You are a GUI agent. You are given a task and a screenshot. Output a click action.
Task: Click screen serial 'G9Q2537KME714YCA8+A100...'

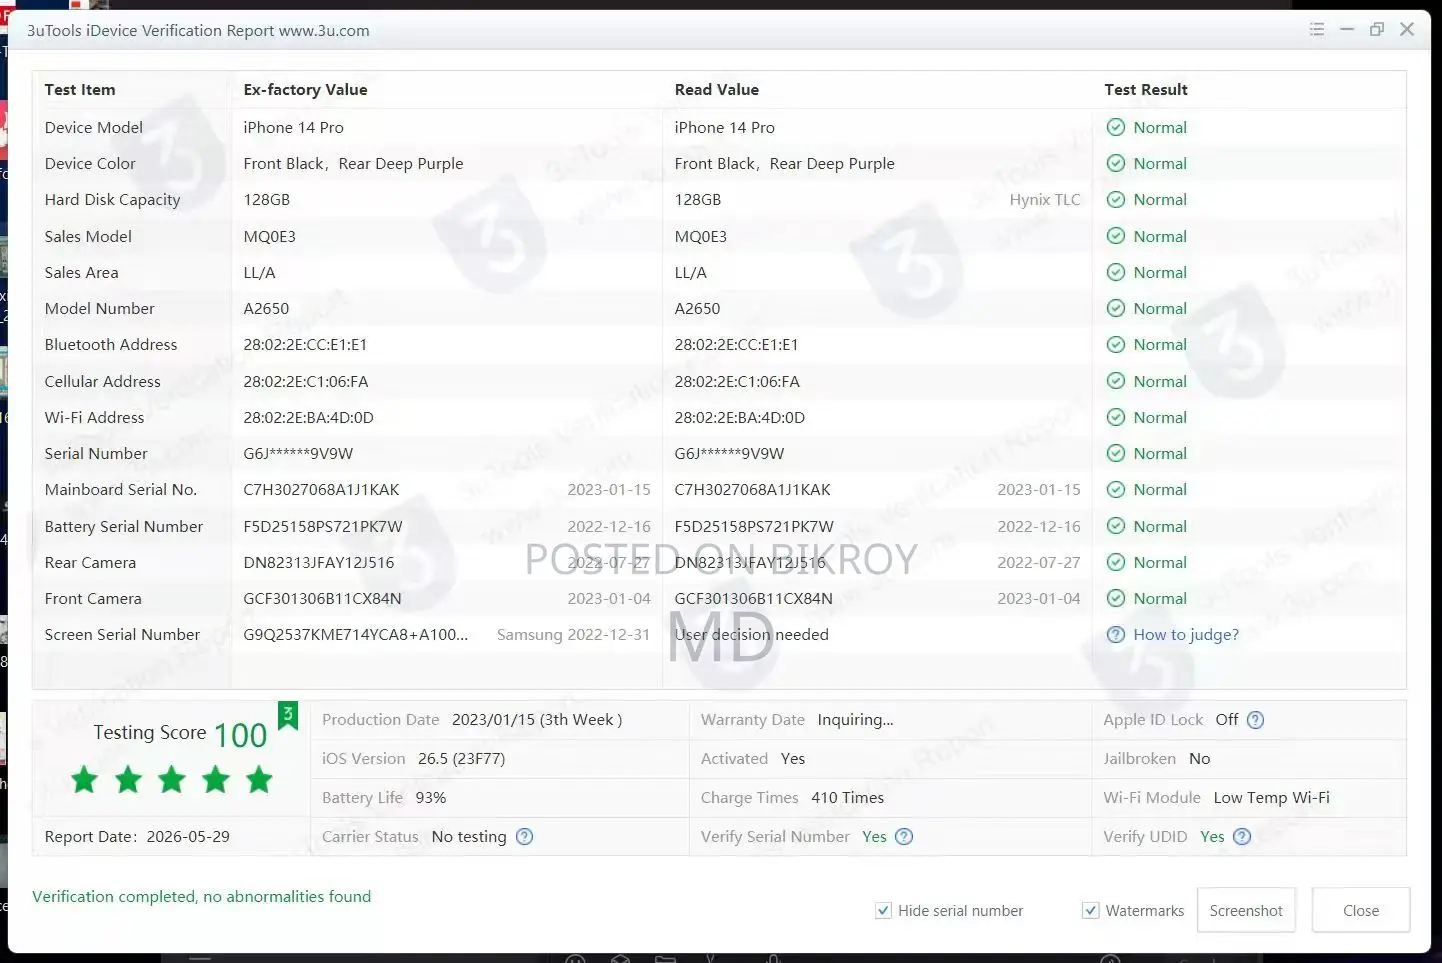[x=356, y=634]
